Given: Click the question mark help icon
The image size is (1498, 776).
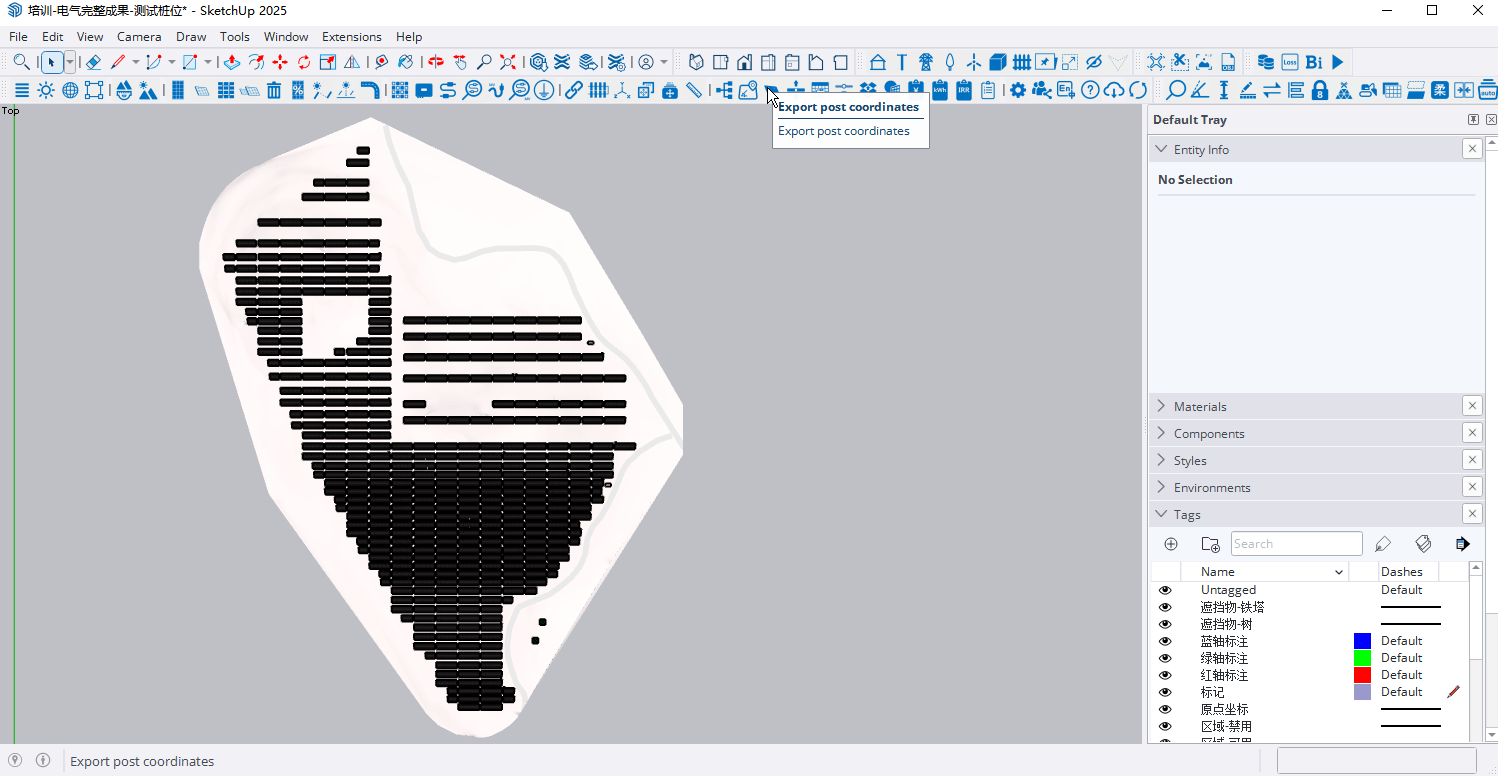Looking at the screenshot, I should coord(1090,90).
